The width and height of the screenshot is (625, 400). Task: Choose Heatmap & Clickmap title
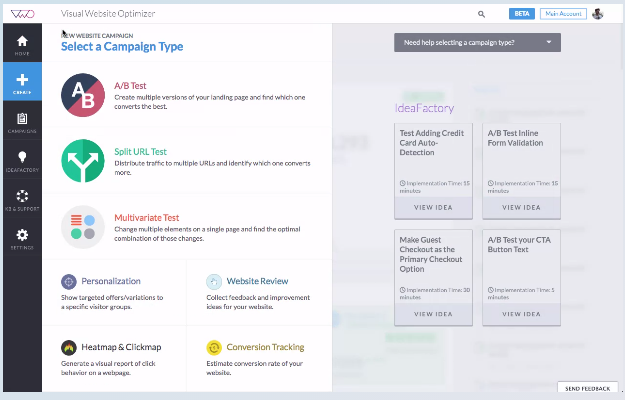pyautogui.click(x=121, y=347)
